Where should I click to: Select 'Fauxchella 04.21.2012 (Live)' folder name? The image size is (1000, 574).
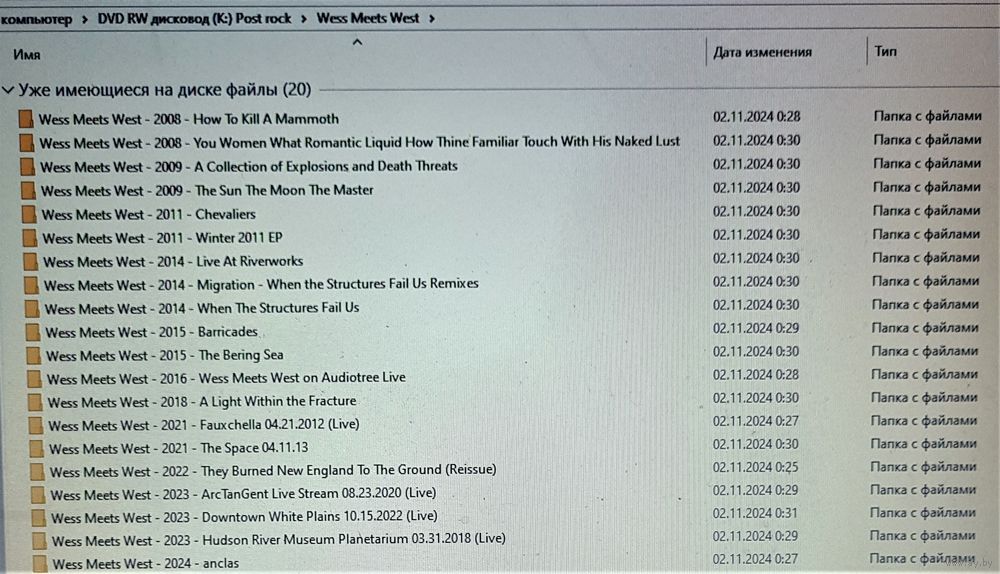203,425
